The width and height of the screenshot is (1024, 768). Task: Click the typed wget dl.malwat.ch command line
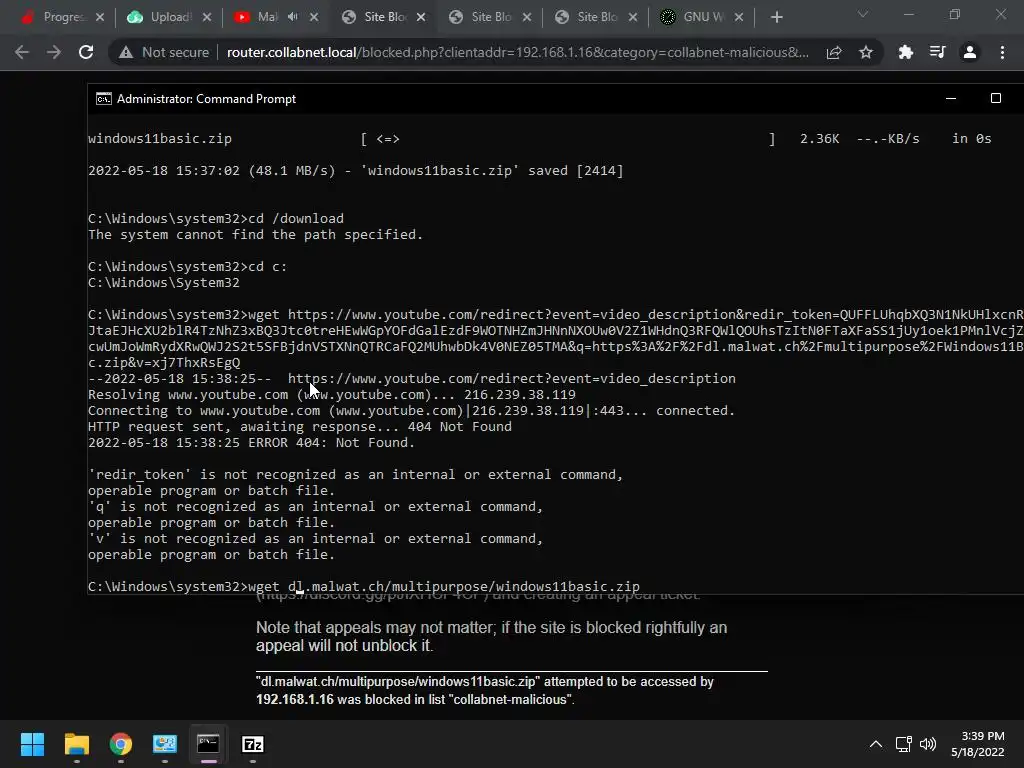click(x=364, y=586)
